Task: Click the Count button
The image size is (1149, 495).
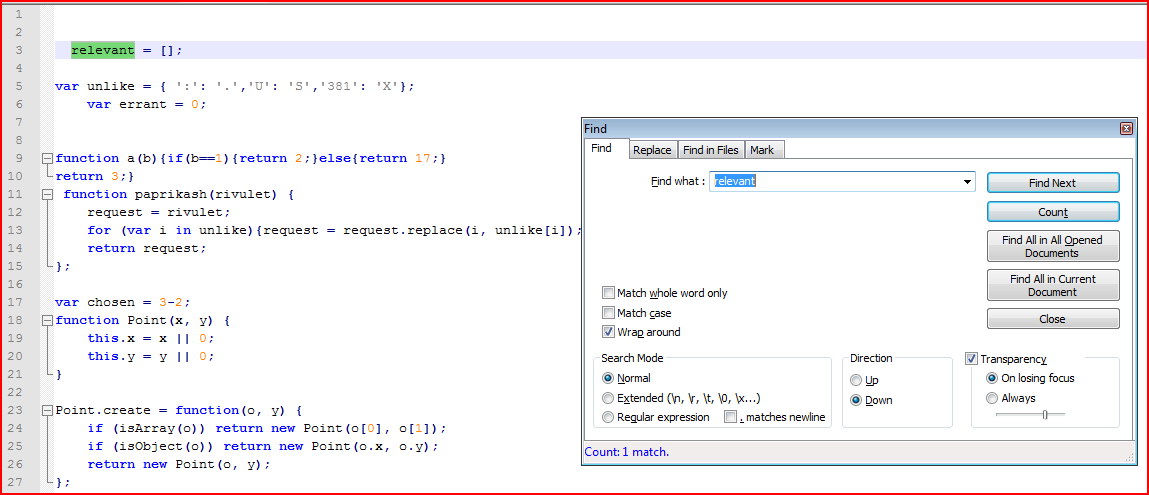Action: point(1052,212)
